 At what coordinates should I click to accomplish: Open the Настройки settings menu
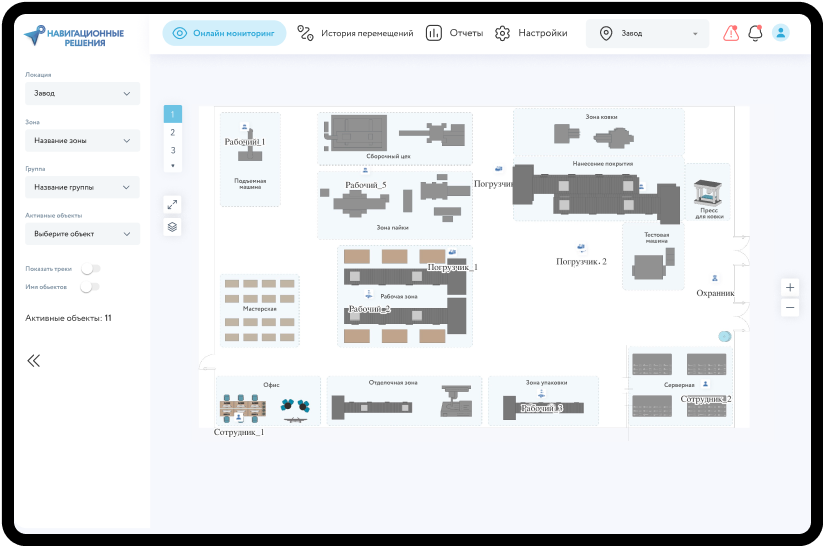[x=531, y=33]
